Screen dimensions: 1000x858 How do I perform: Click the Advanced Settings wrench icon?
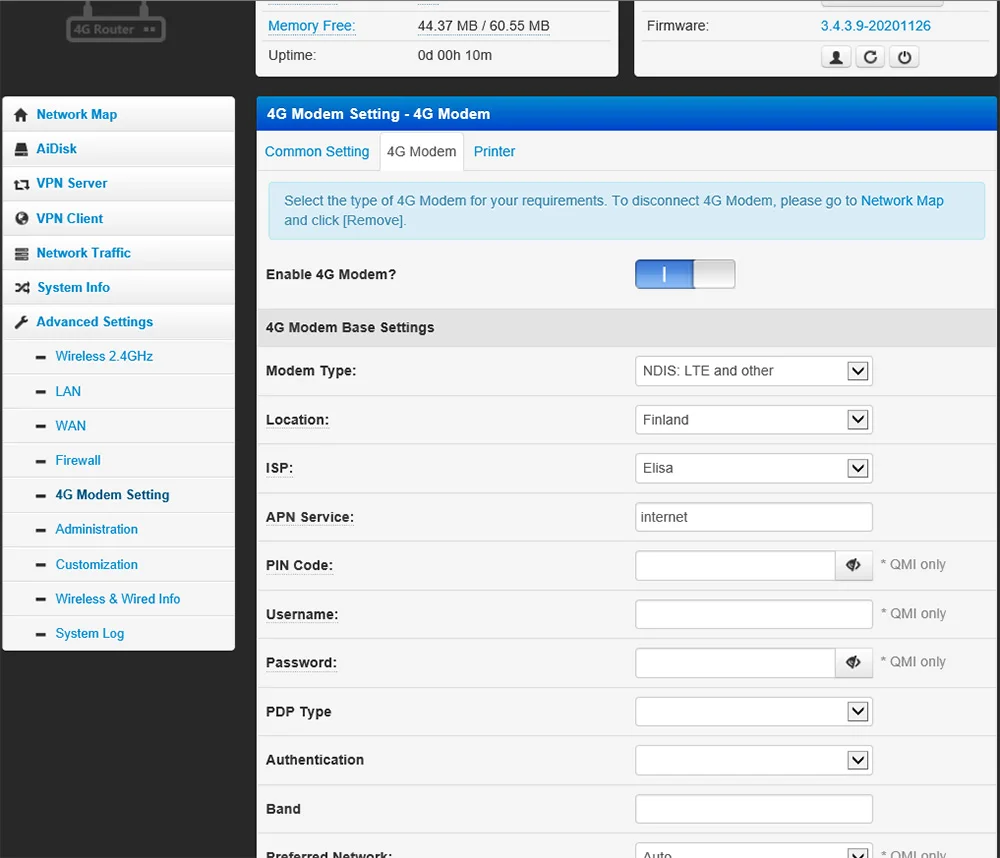[x=21, y=322]
